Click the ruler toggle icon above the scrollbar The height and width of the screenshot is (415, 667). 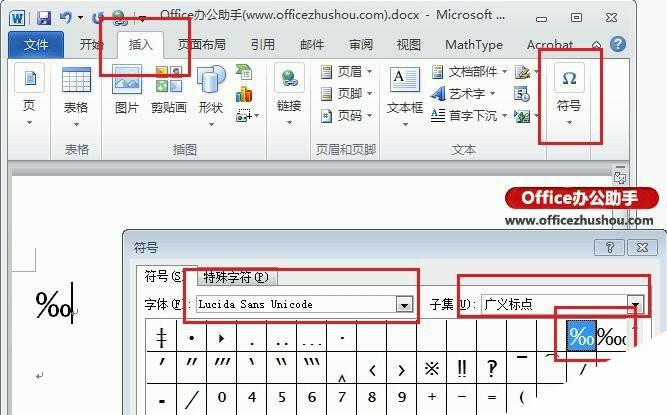620,176
